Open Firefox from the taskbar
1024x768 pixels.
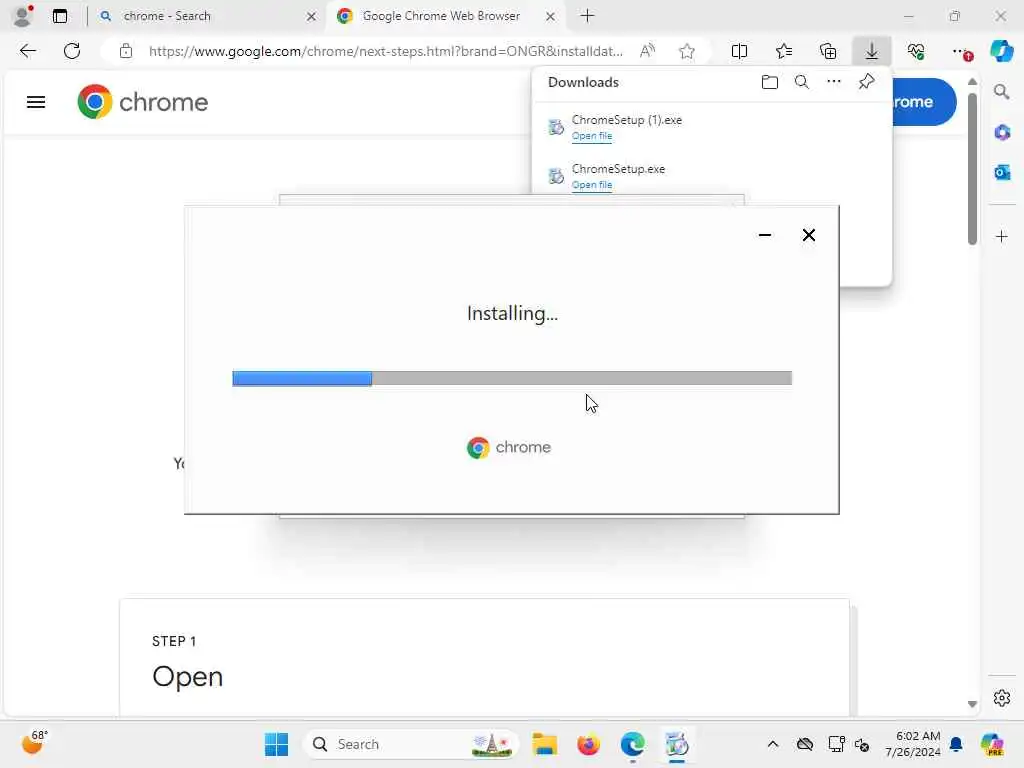tap(588, 744)
